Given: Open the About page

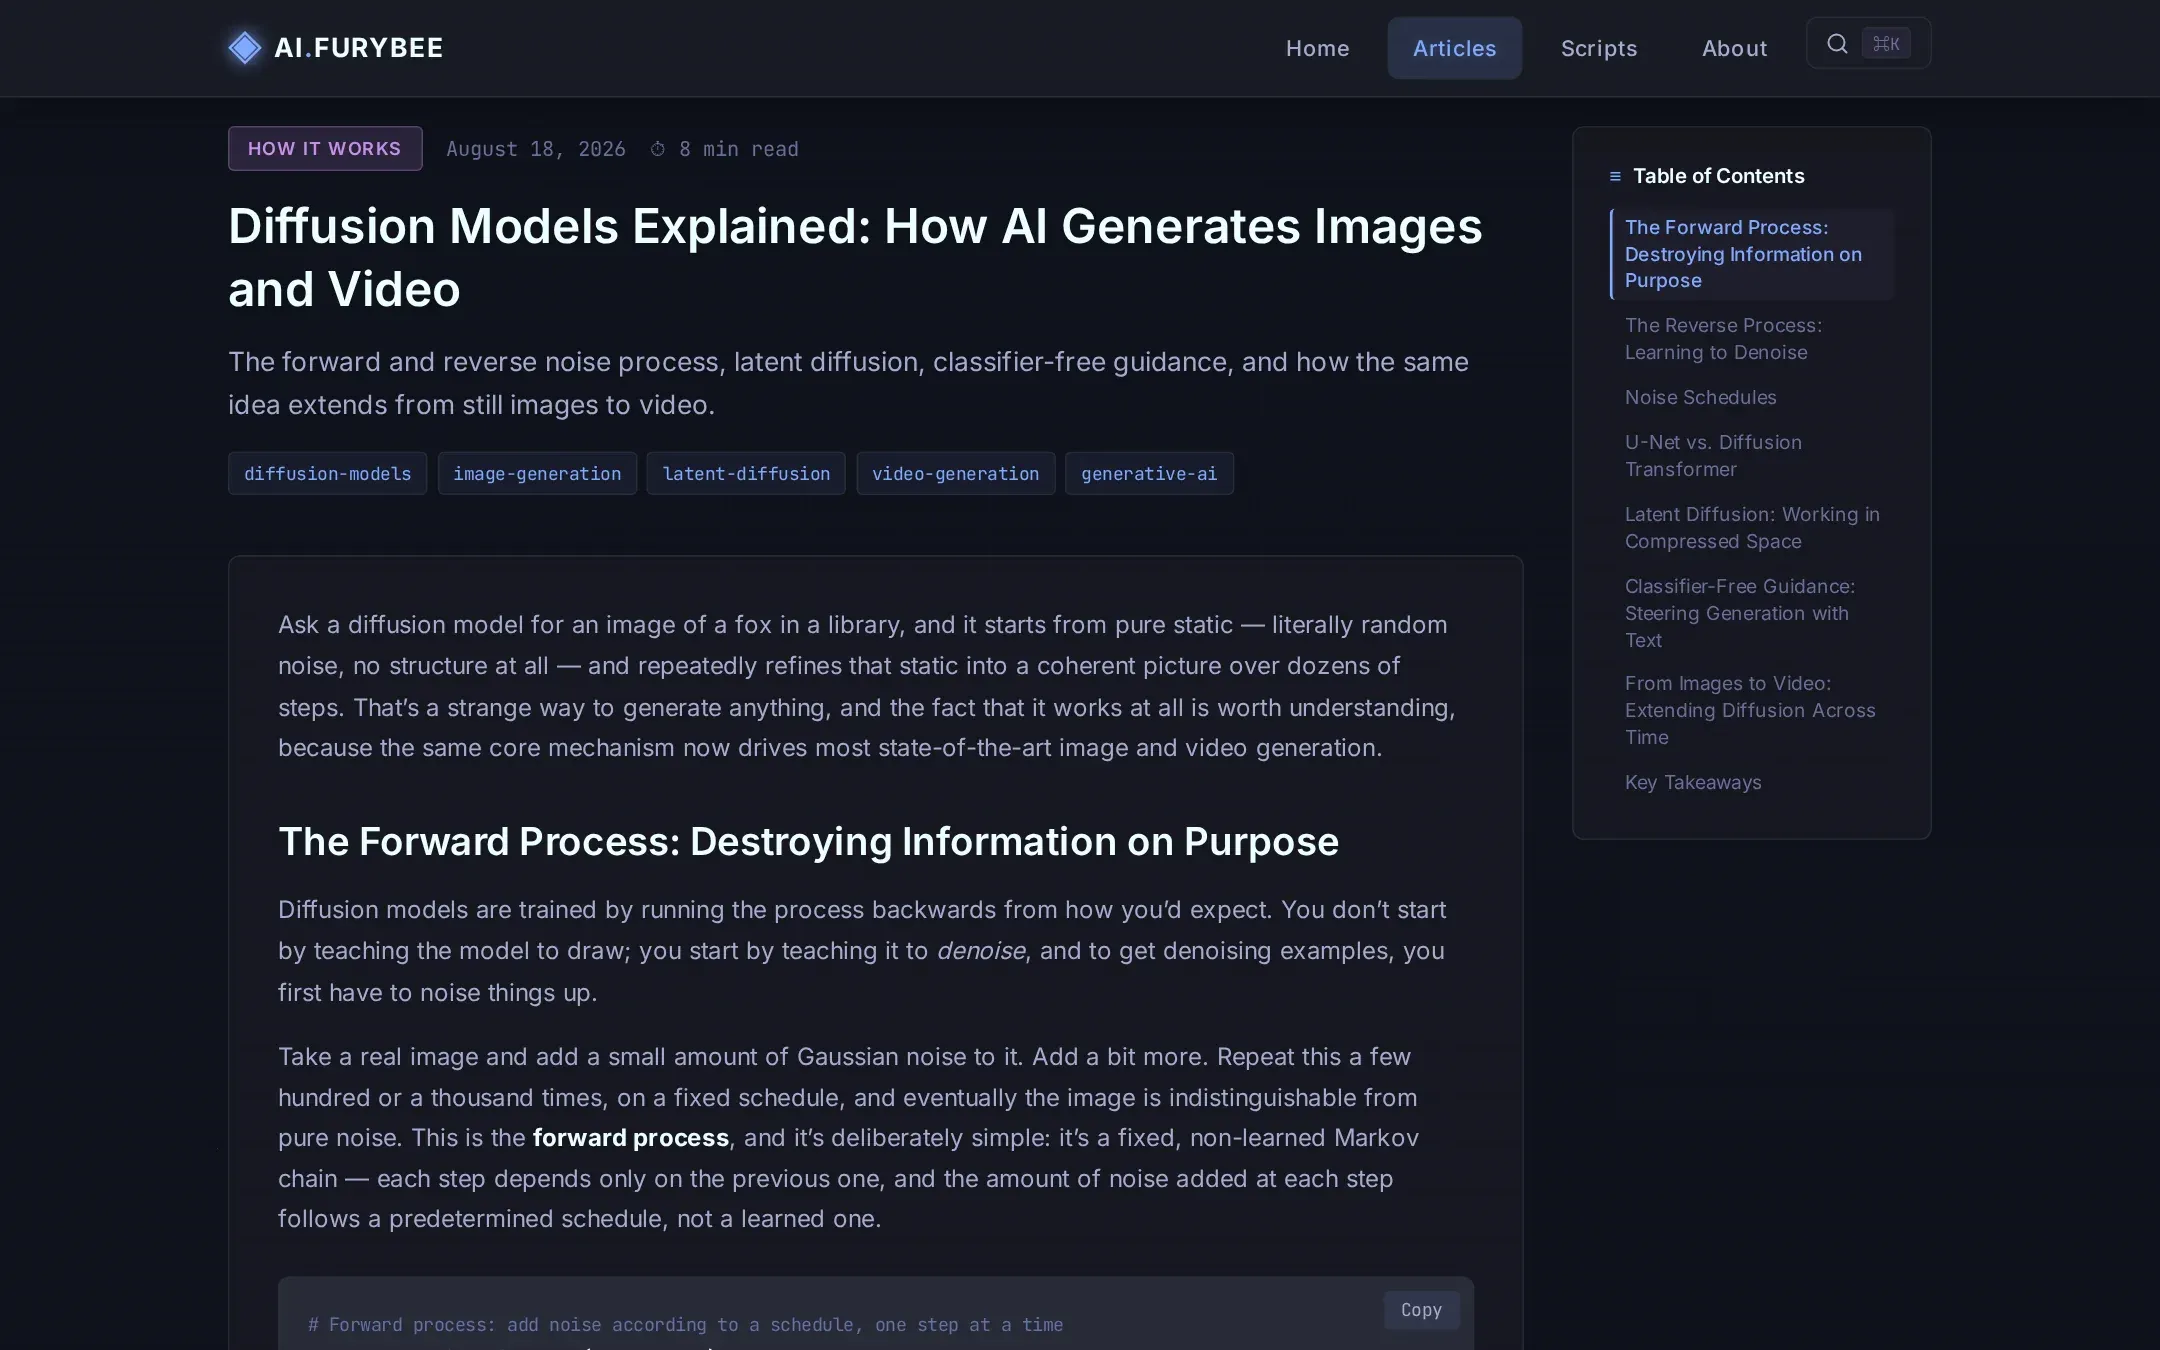Looking at the screenshot, I should [x=1734, y=48].
